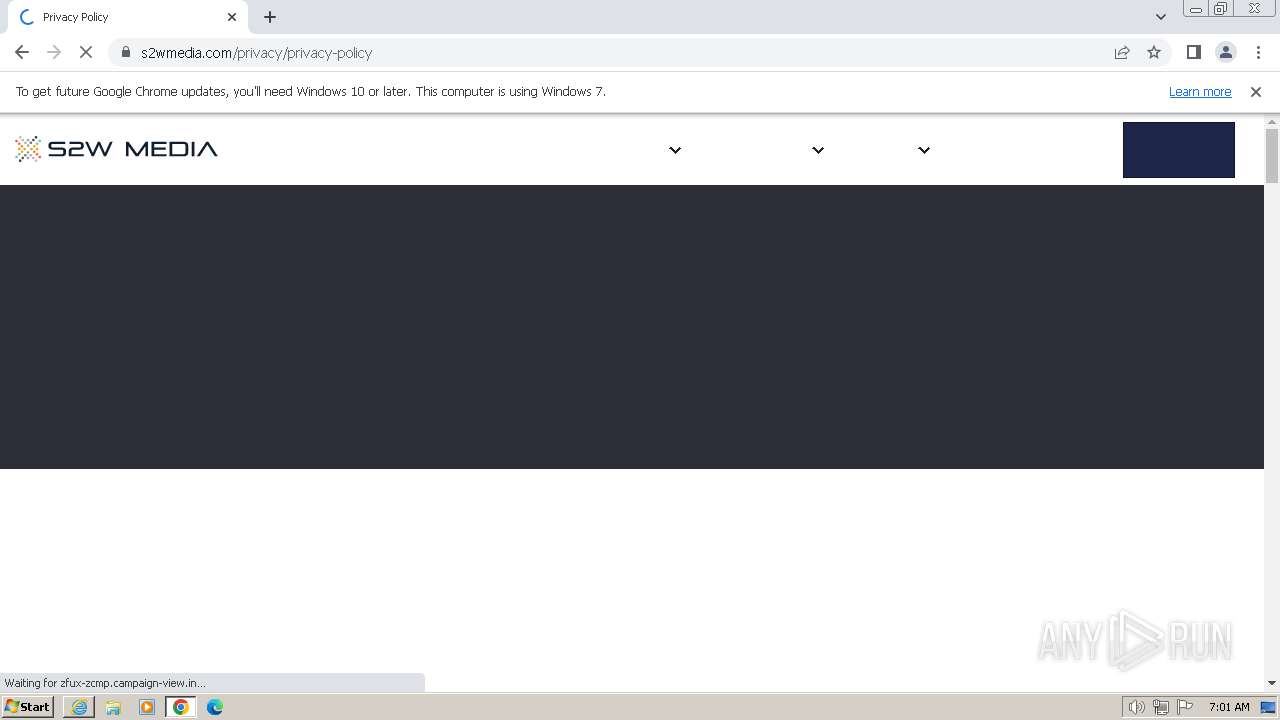Image resolution: width=1280 pixels, height=720 pixels.
Task: Click the page scrollbar thumb
Action: coord(1272,156)
